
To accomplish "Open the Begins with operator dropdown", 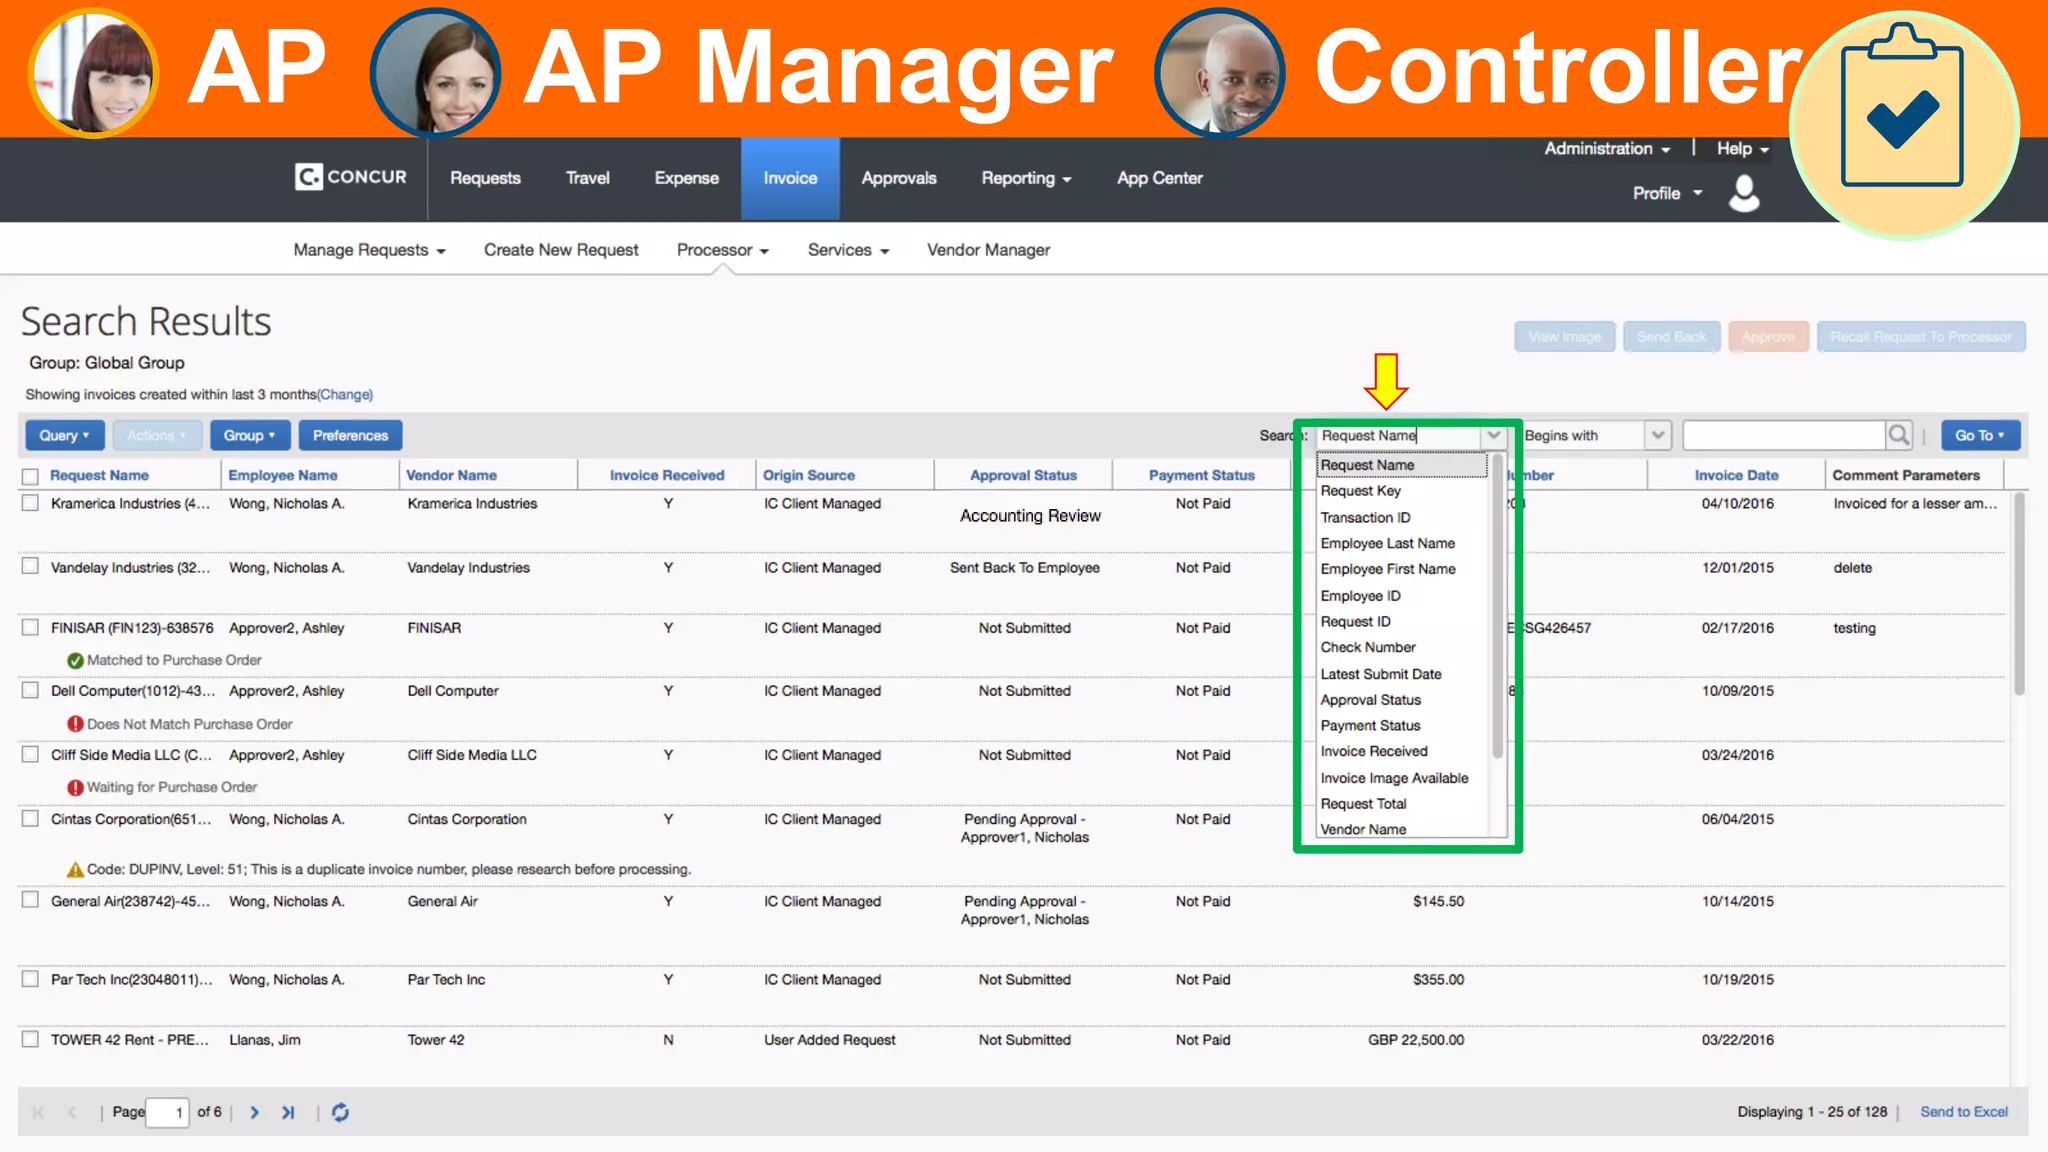I will click(1658, 435).
